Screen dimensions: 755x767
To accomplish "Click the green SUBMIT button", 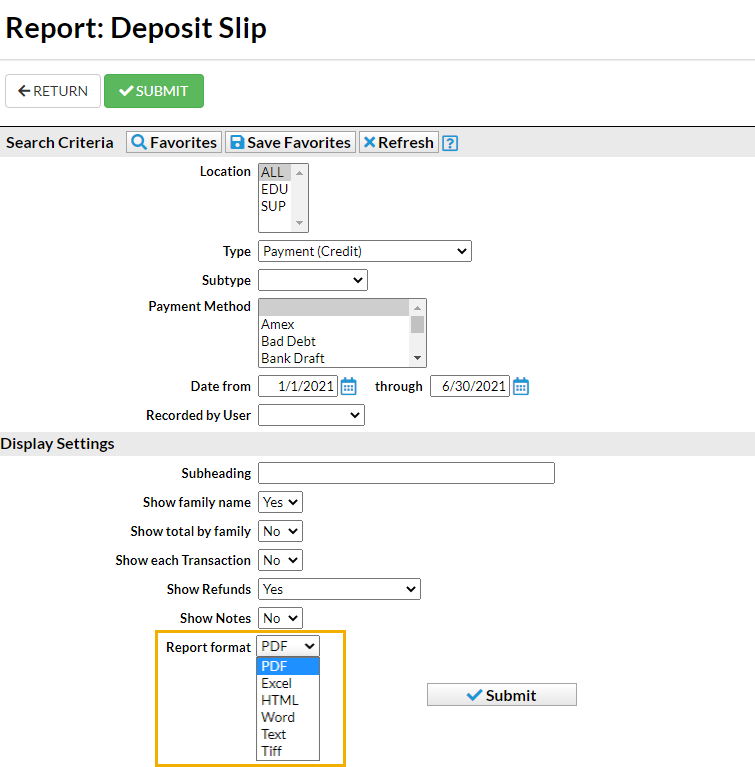I will [154, 91].
